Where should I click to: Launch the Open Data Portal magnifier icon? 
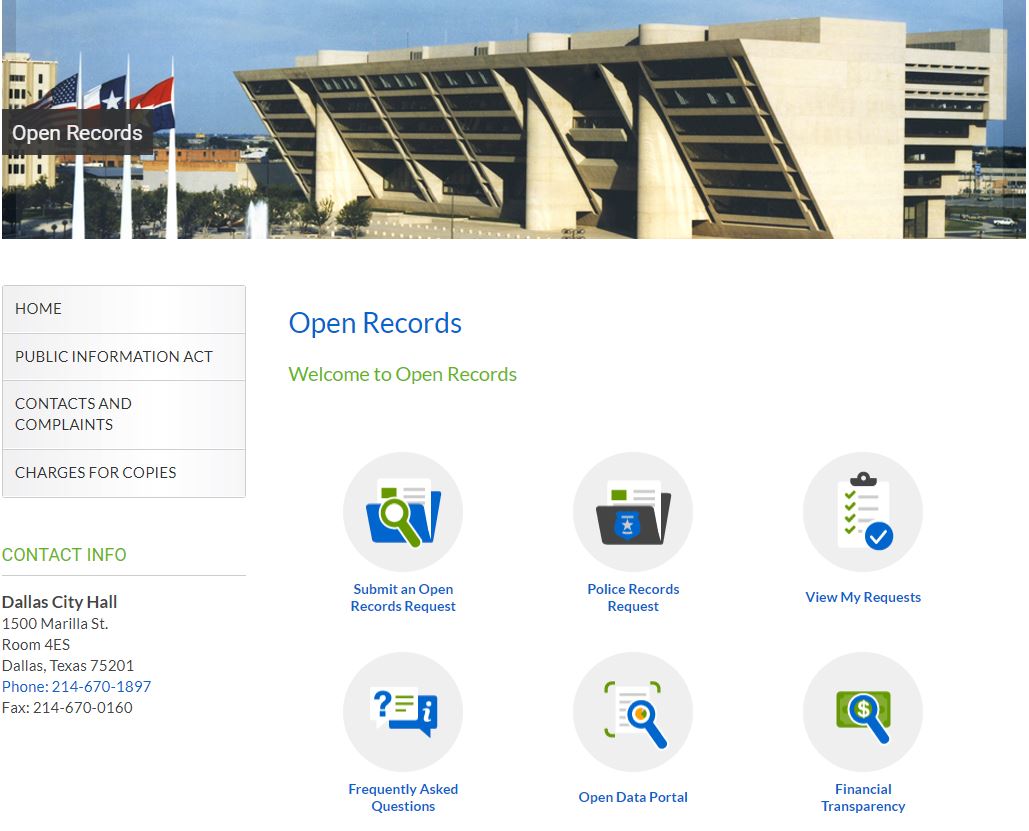[x=633, y=712]
